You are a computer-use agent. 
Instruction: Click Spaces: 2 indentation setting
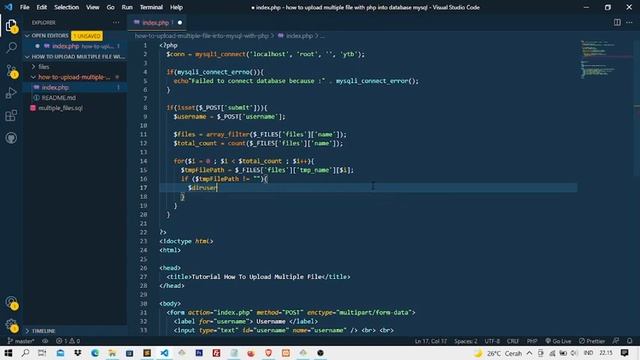pyautogui.click(x=466, y=341)
